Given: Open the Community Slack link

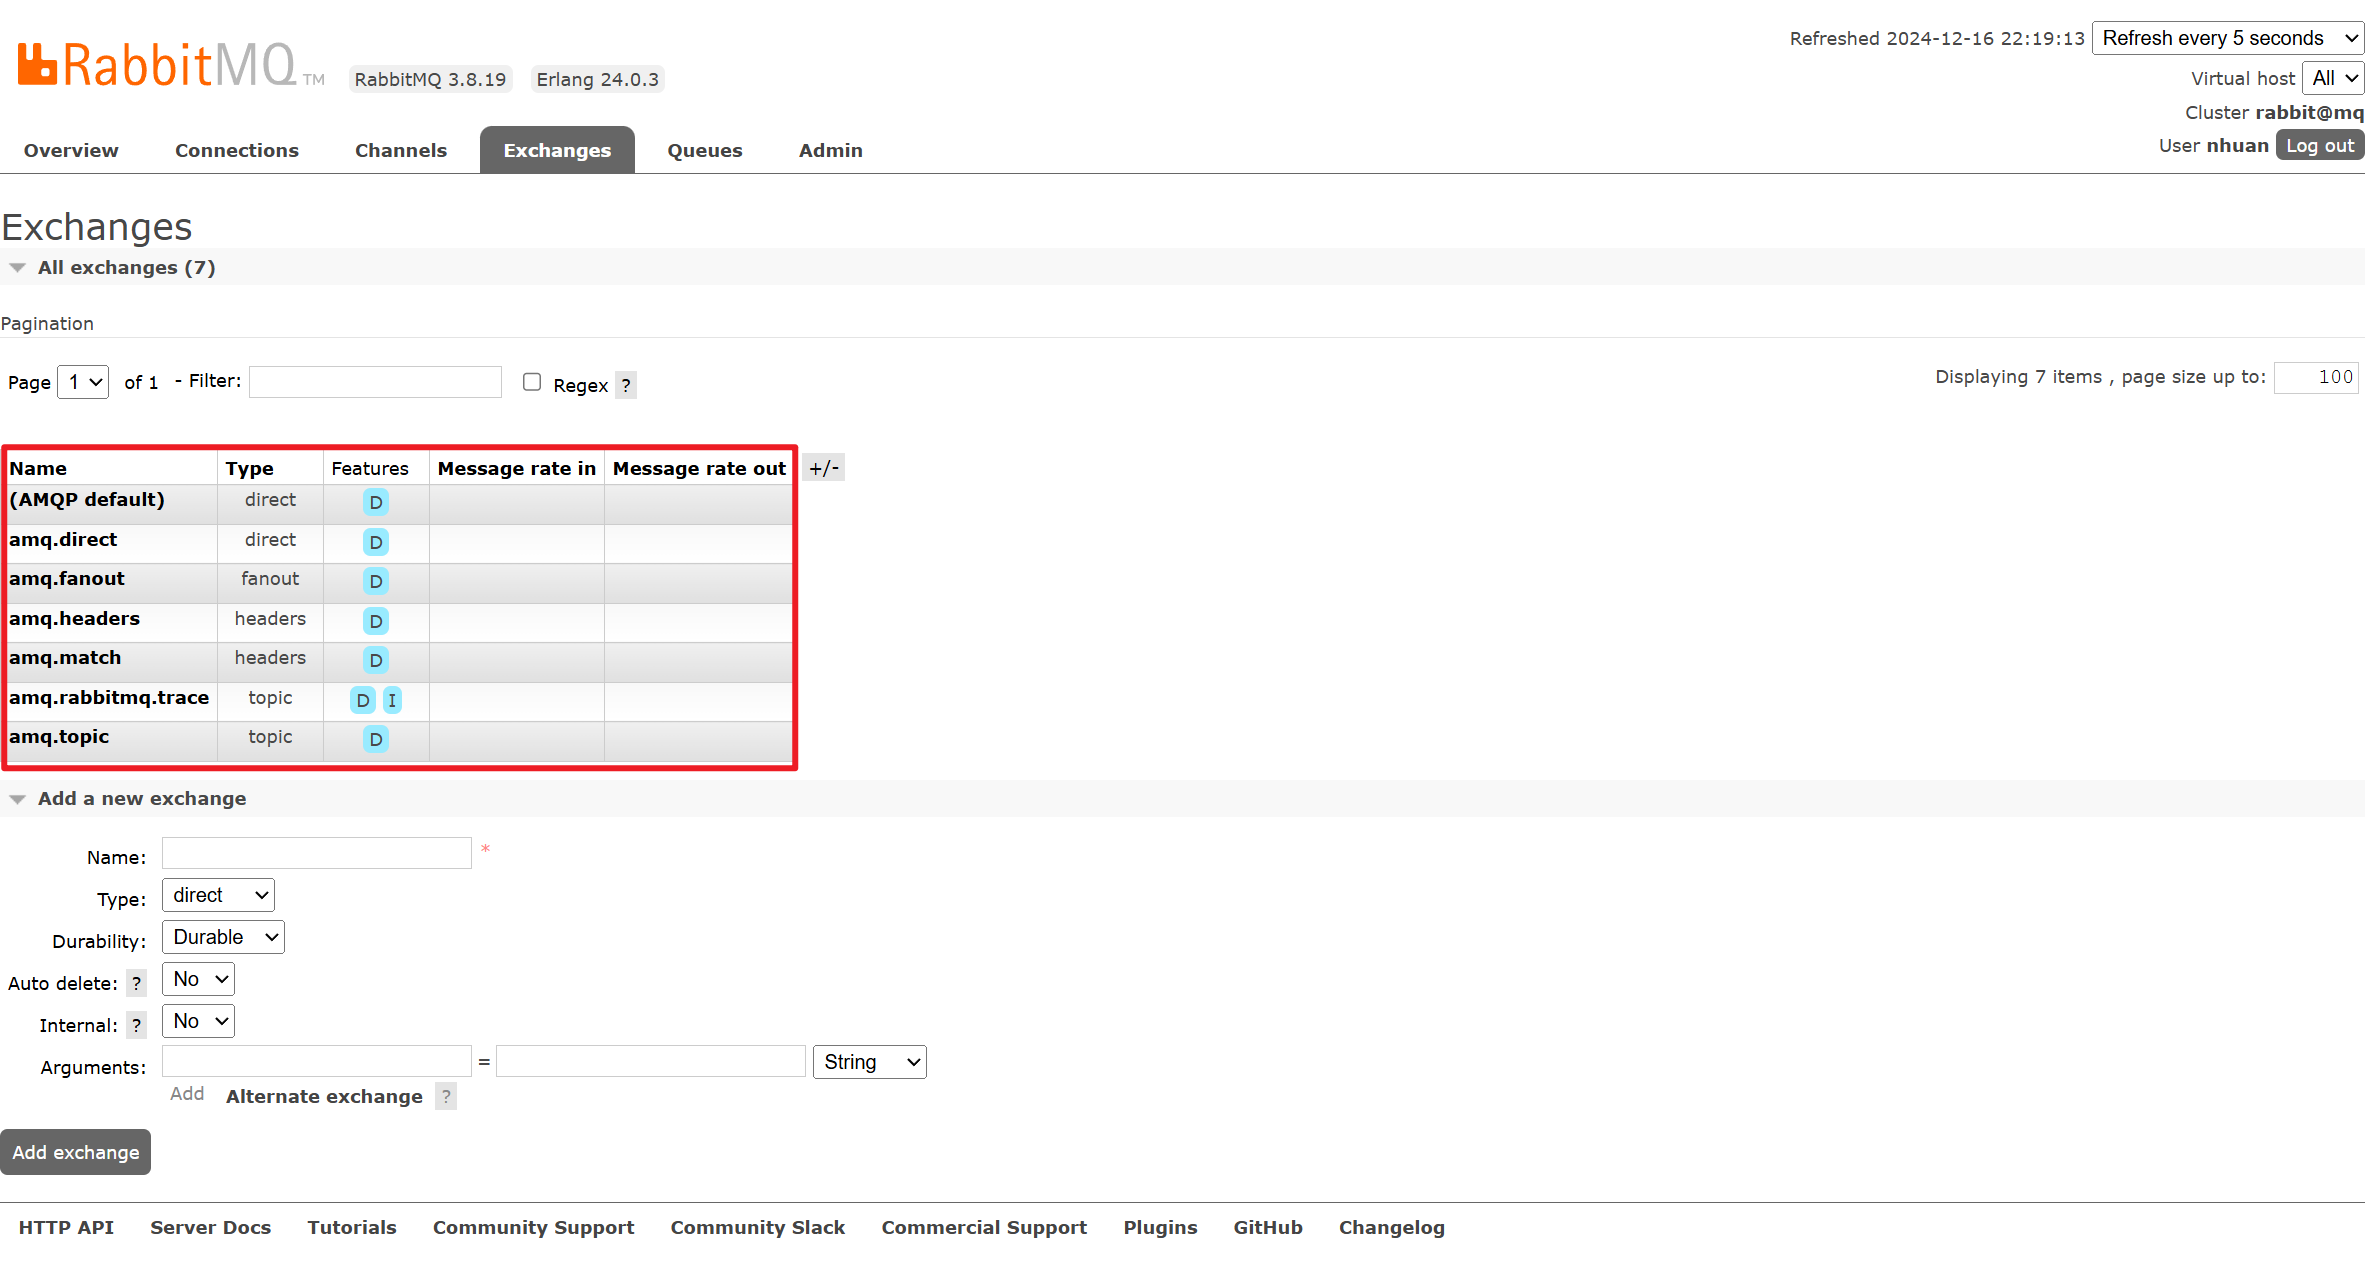Looking at the screenshot, I should [x=757, y=1227].
